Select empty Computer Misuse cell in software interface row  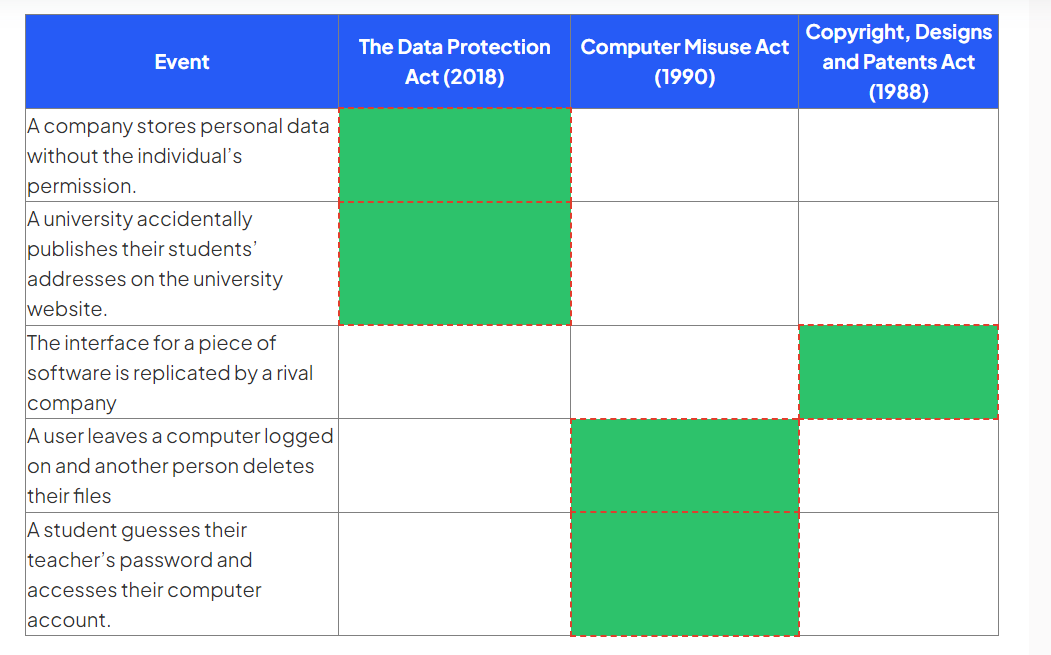pos(684,373)
